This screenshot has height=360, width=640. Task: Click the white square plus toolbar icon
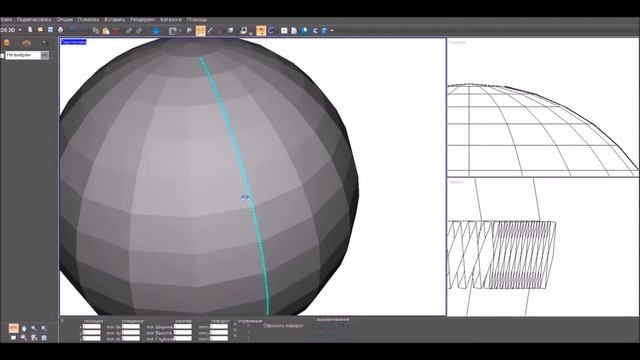pyautogui.click(x=284, y=31)
